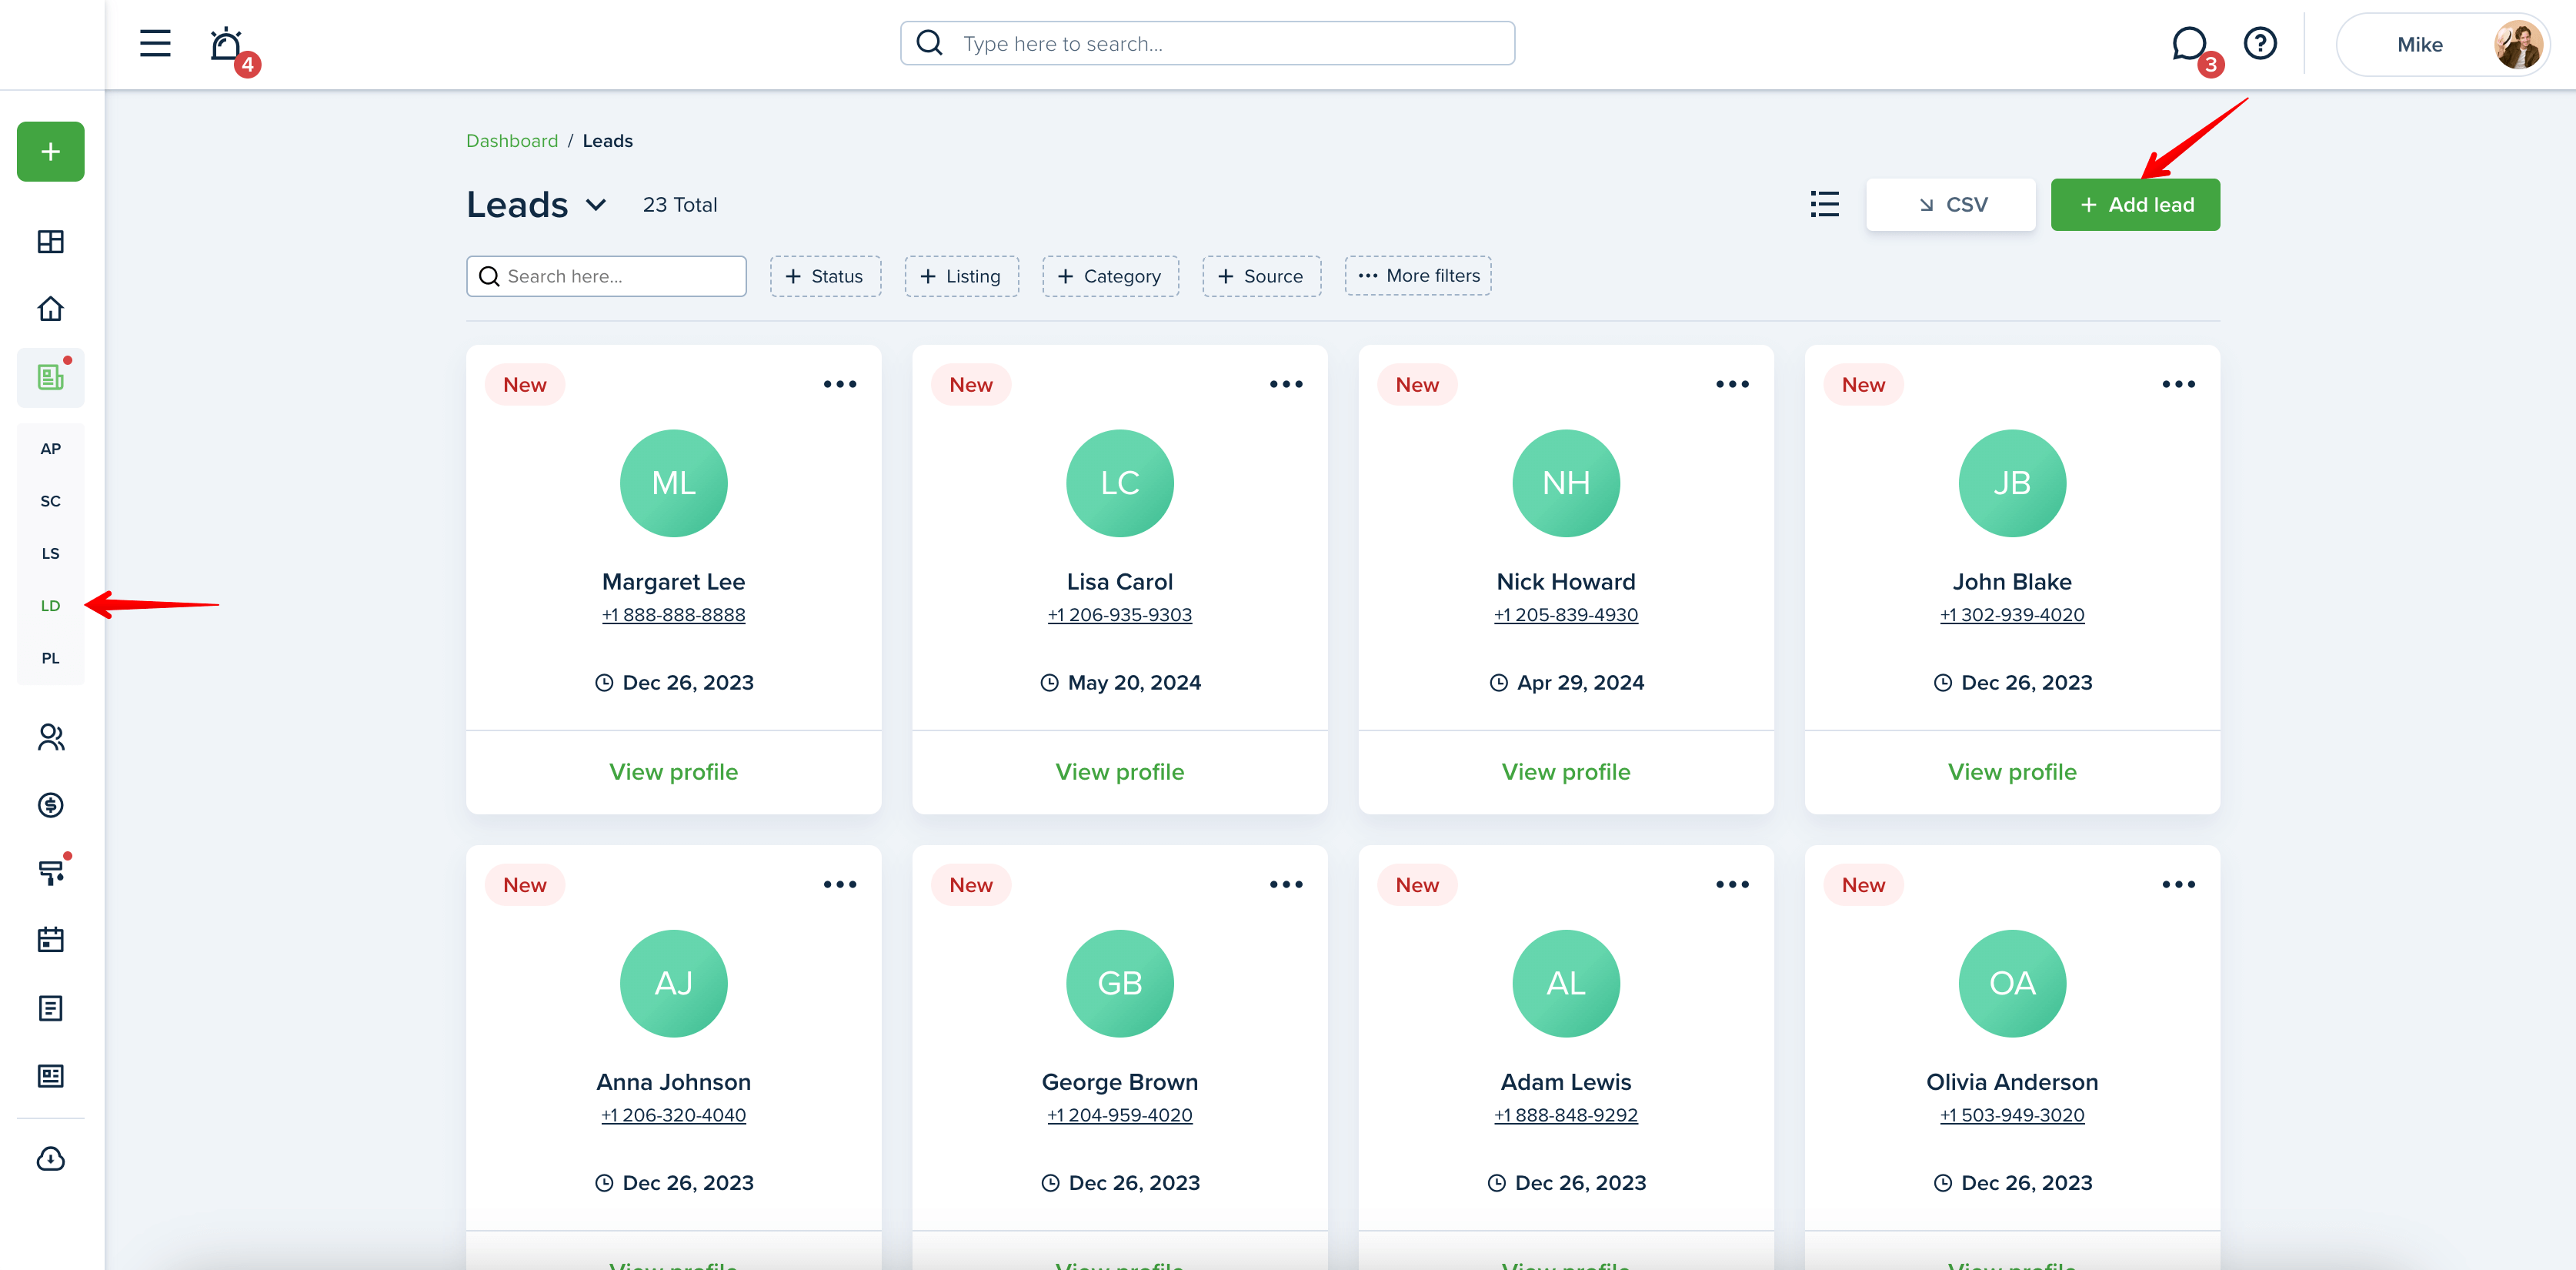The image size is (2576, 1270).
Task: Click the ML avatar of Margaret Lee
Action: [x=674, y=483]
